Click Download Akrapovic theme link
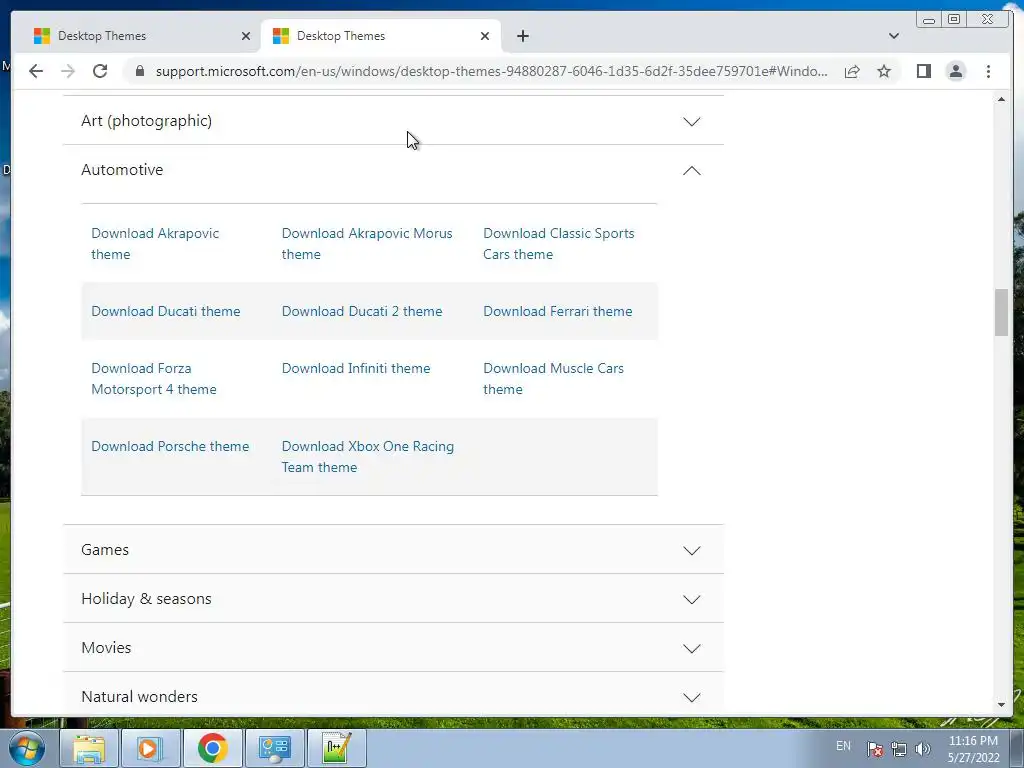Image resolution: width=1024 pixels, height=768 pixels. click(x=155, y=244)
